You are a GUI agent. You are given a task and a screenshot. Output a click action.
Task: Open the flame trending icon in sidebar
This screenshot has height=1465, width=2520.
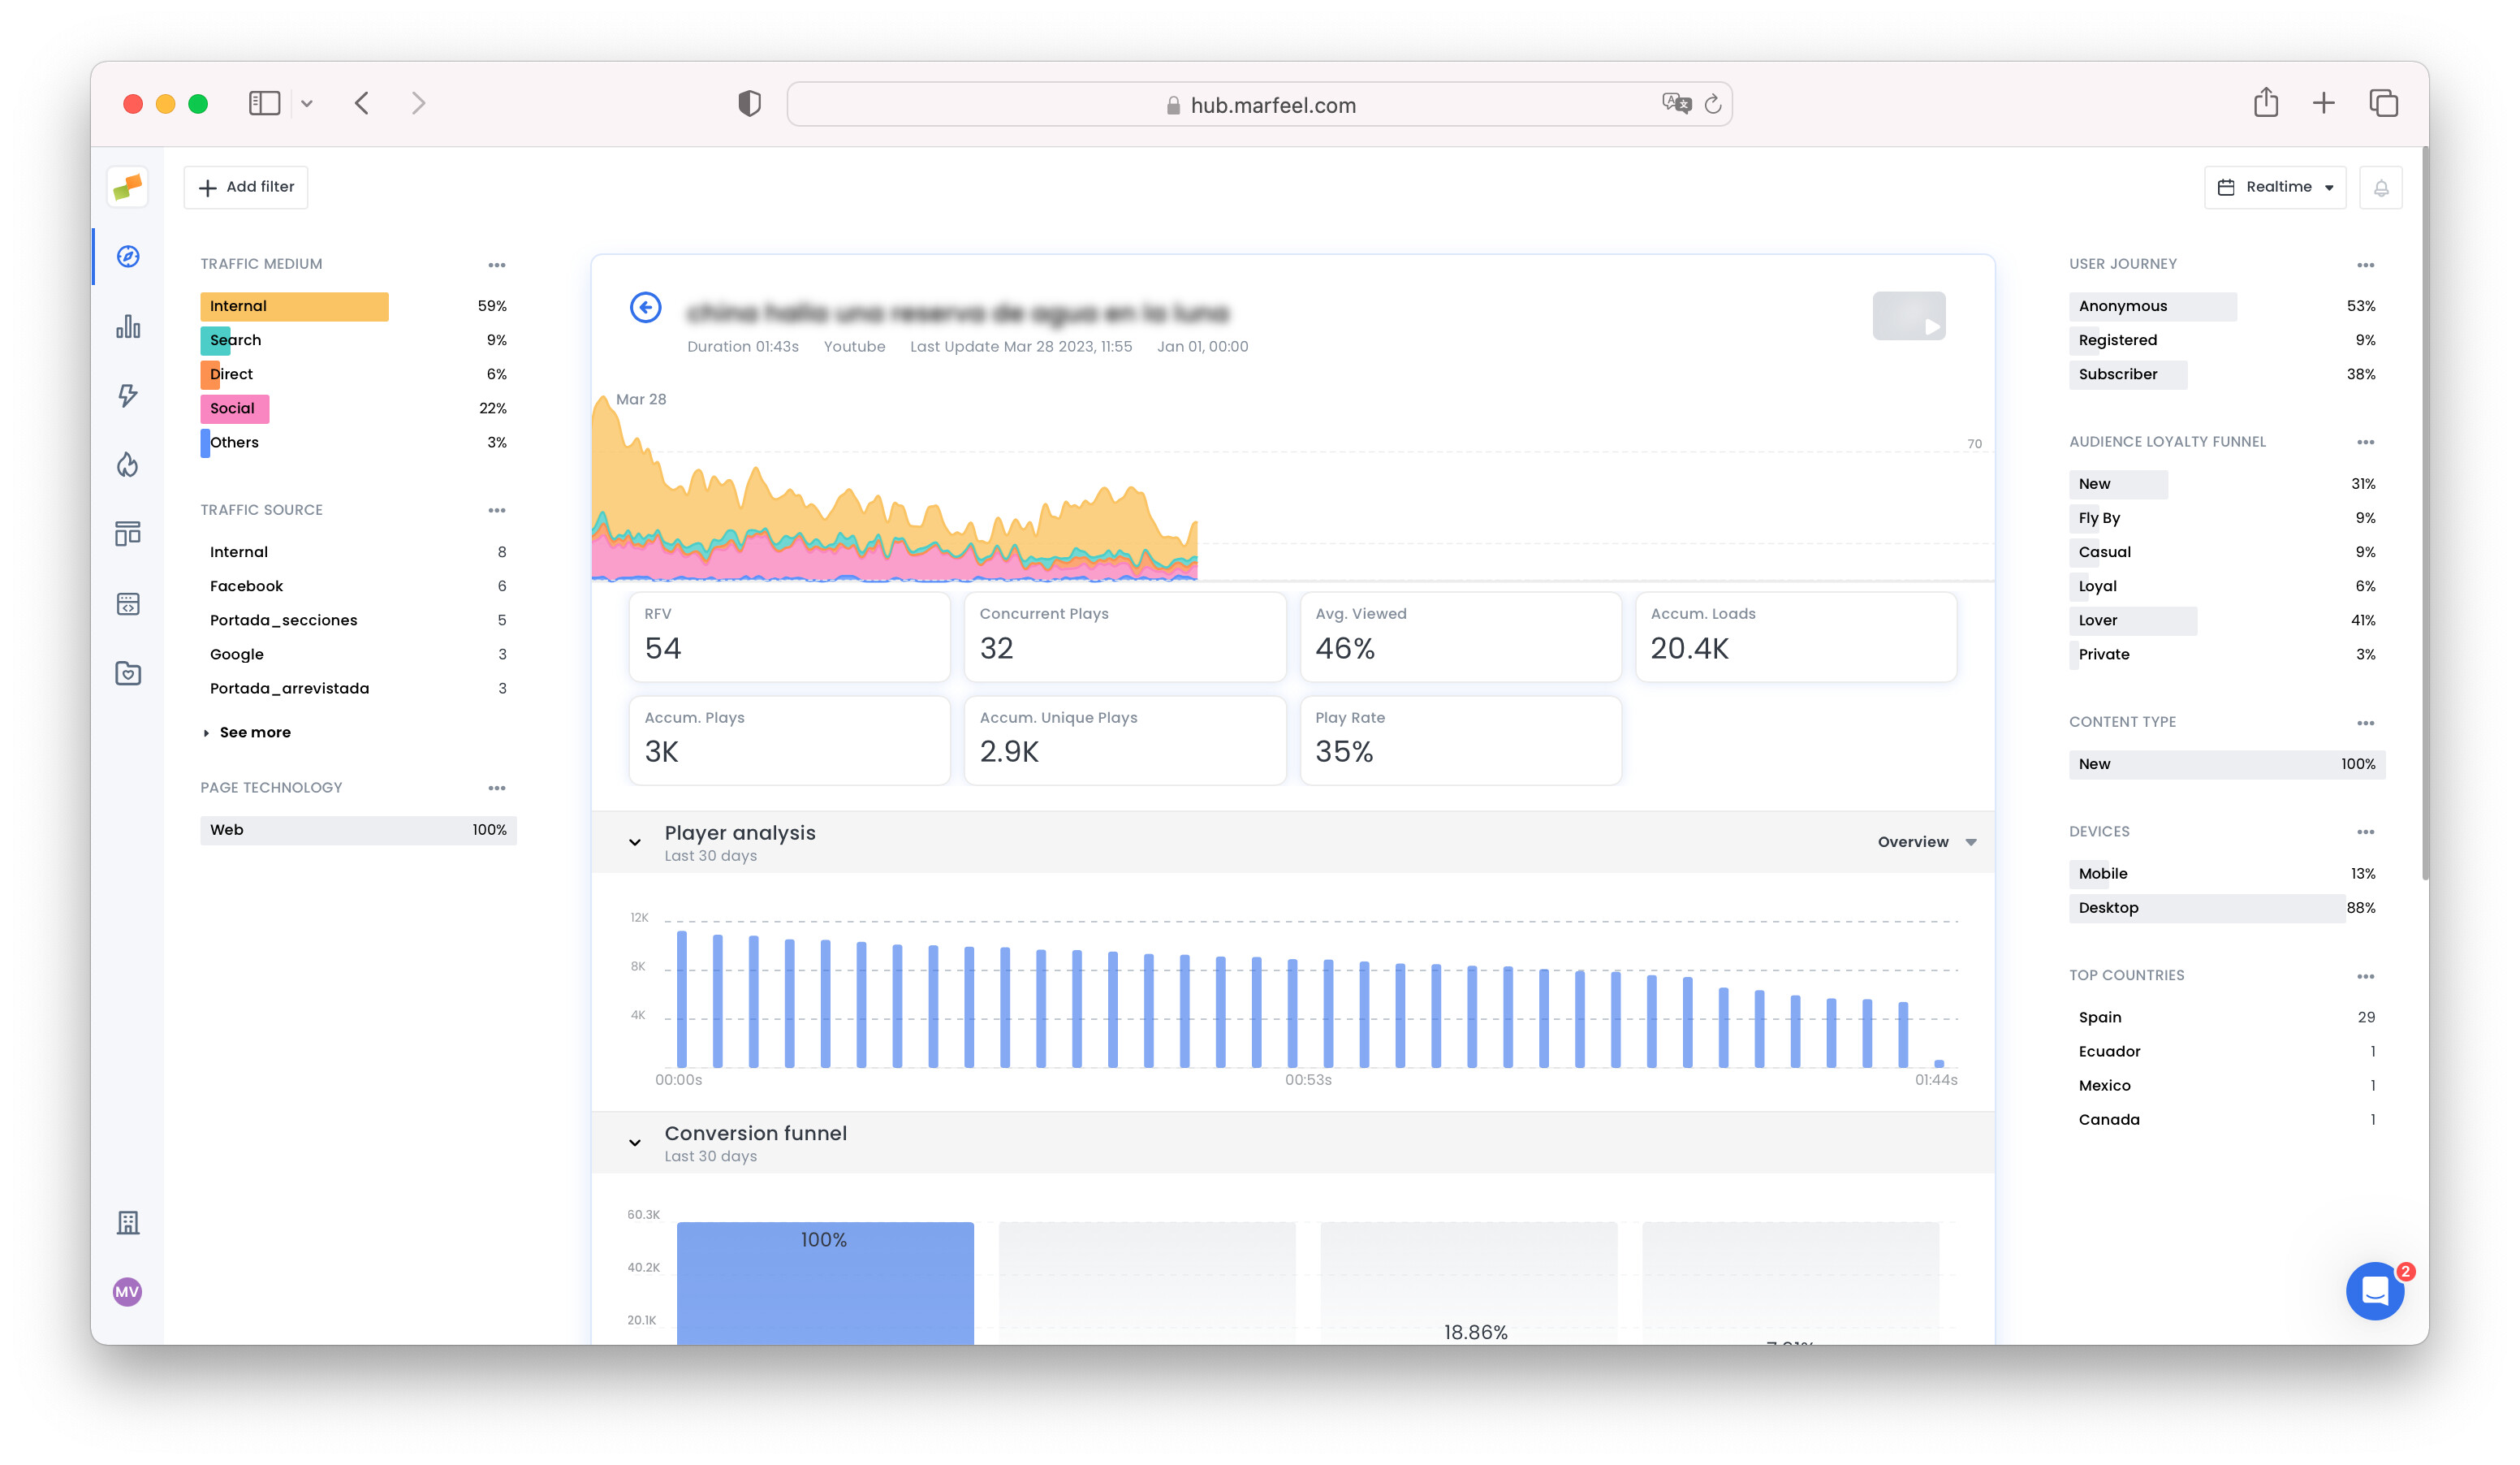click(x=128, y=464)
